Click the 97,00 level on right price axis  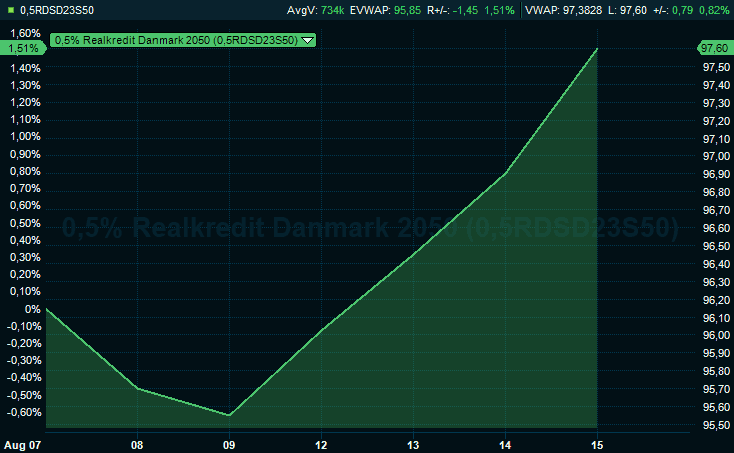click(x=714, y=156)
